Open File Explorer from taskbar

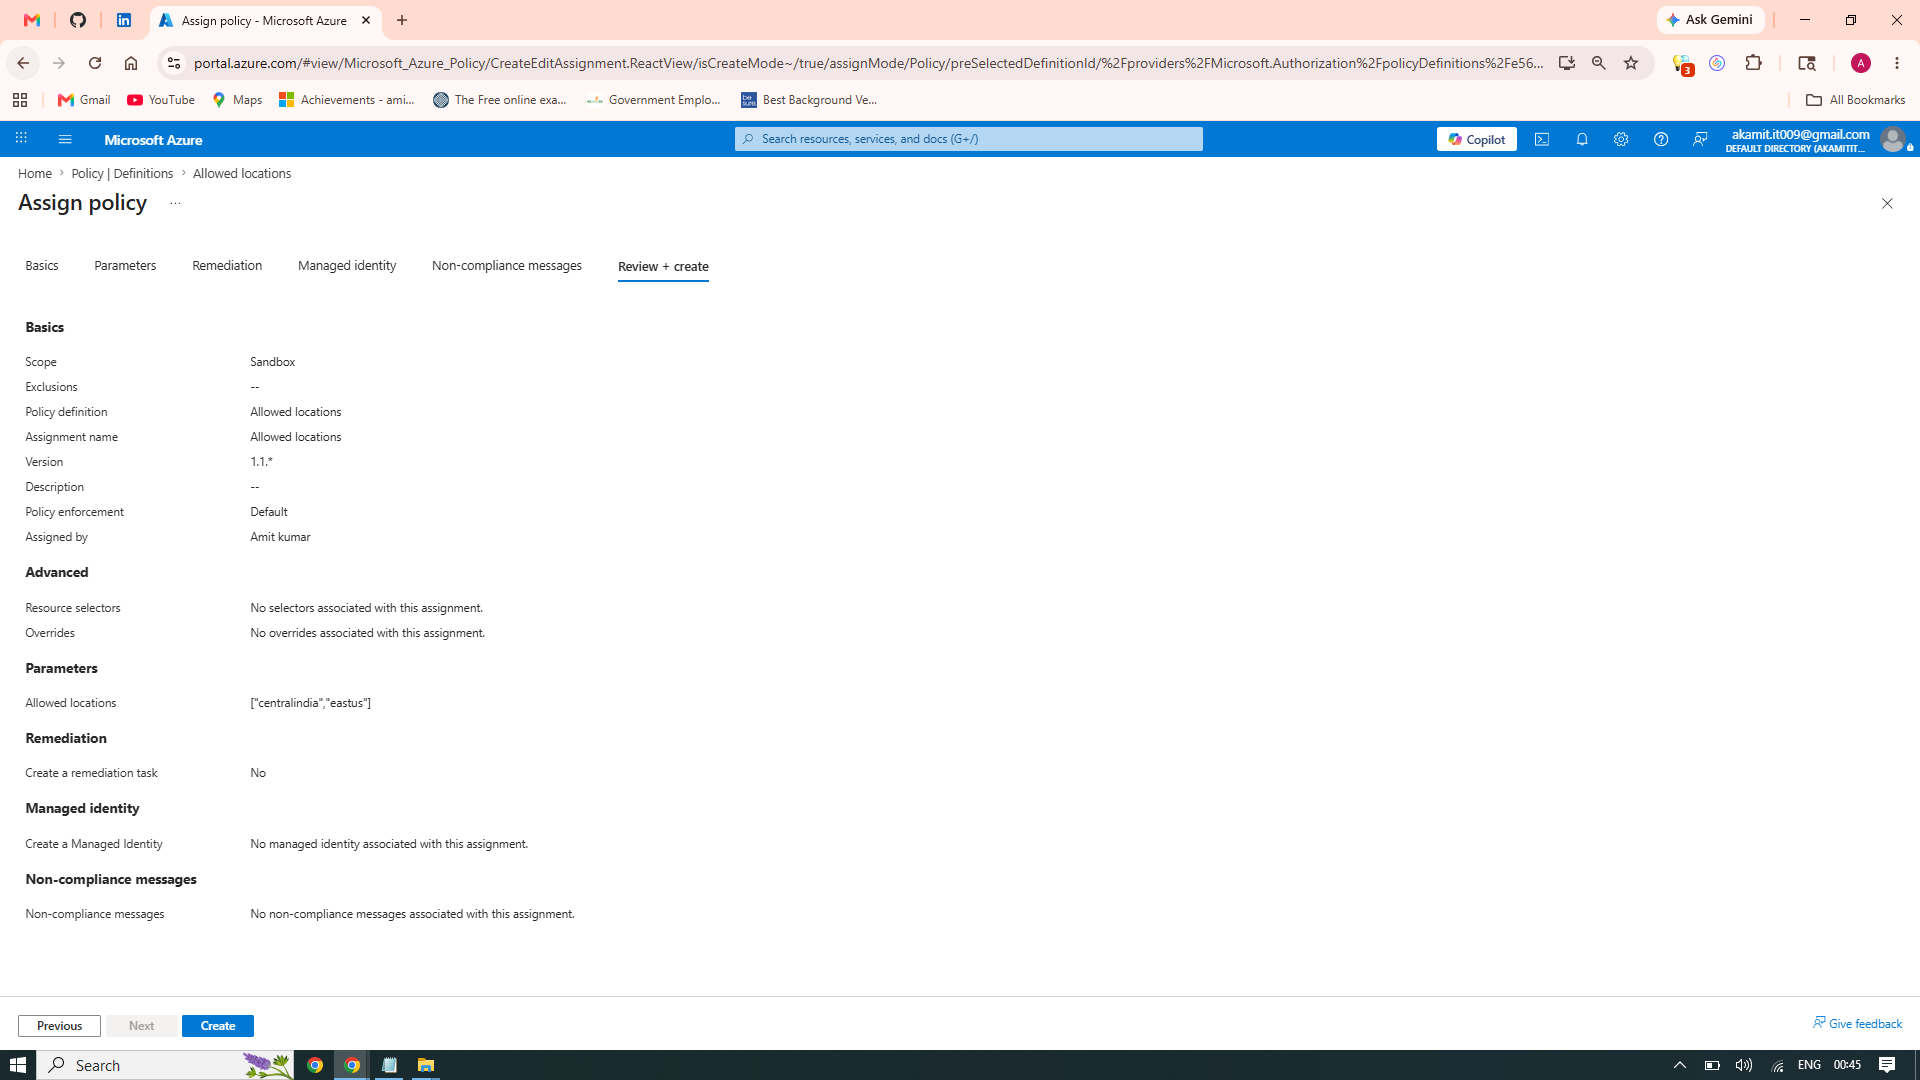point(426,1065)
